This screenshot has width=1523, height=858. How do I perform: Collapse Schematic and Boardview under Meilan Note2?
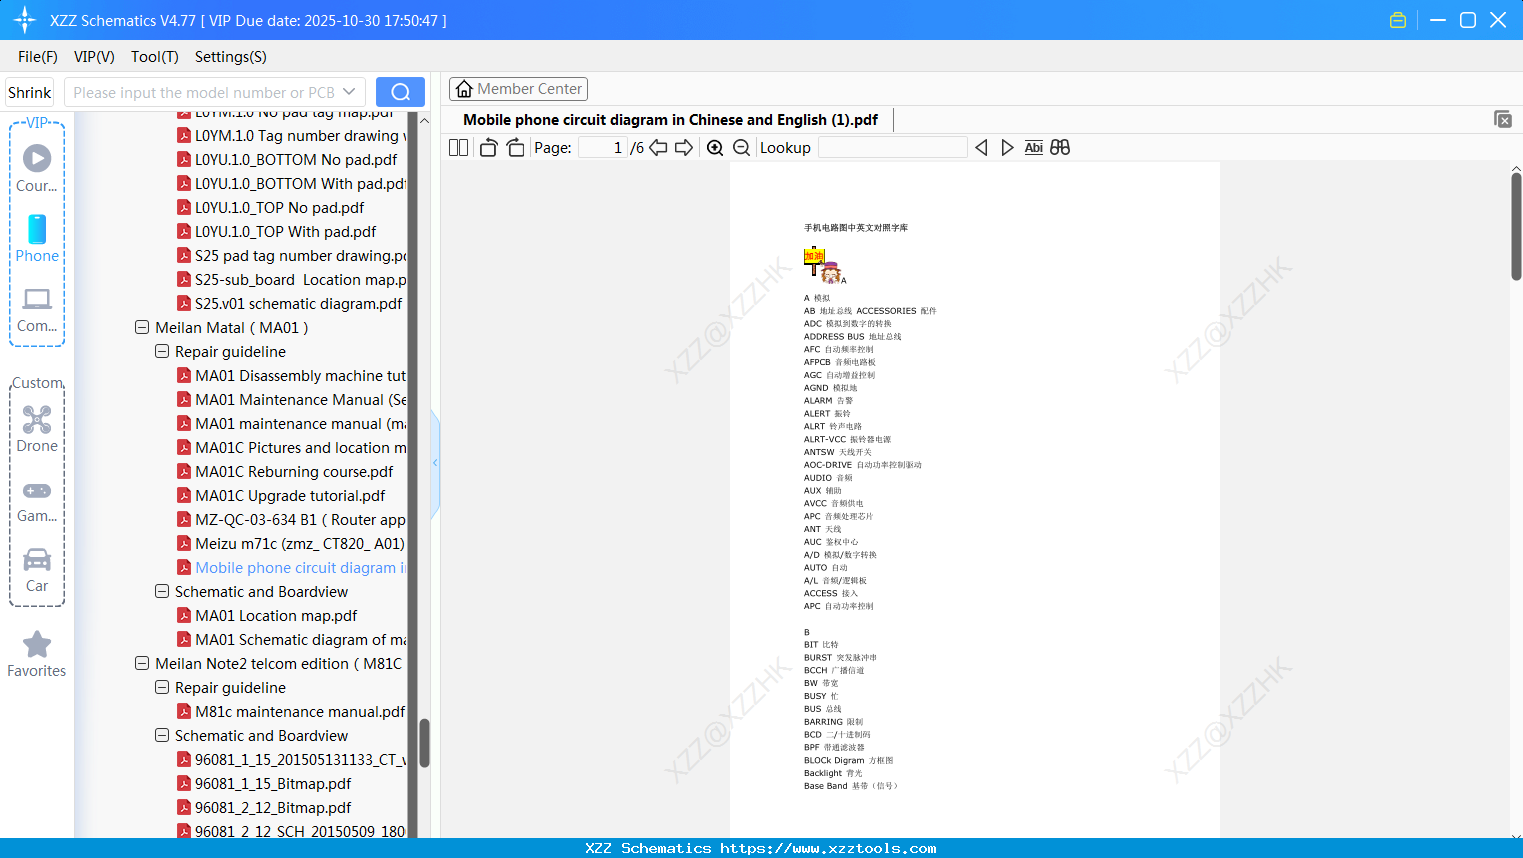point(162,735)
